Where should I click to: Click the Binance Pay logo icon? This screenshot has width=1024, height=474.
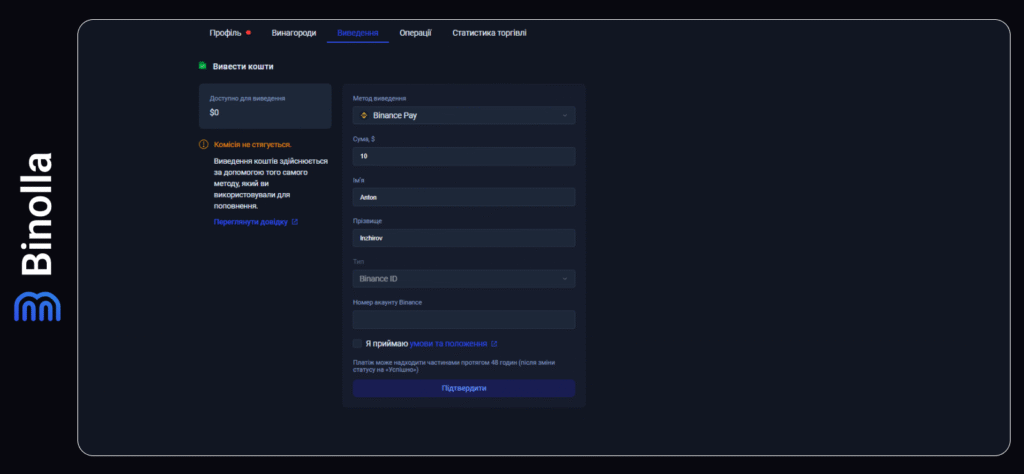click(364, 116)
